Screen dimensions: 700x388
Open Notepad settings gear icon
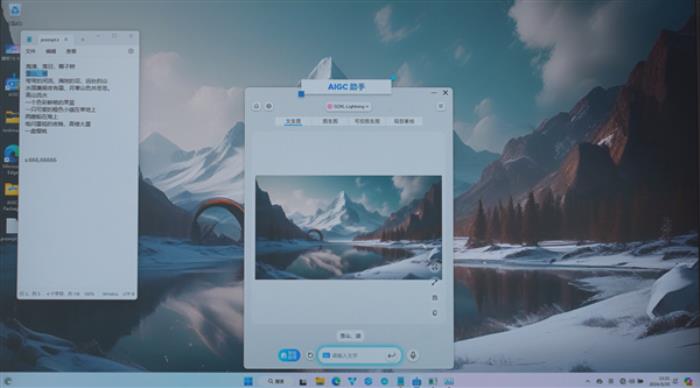point(131,51)
